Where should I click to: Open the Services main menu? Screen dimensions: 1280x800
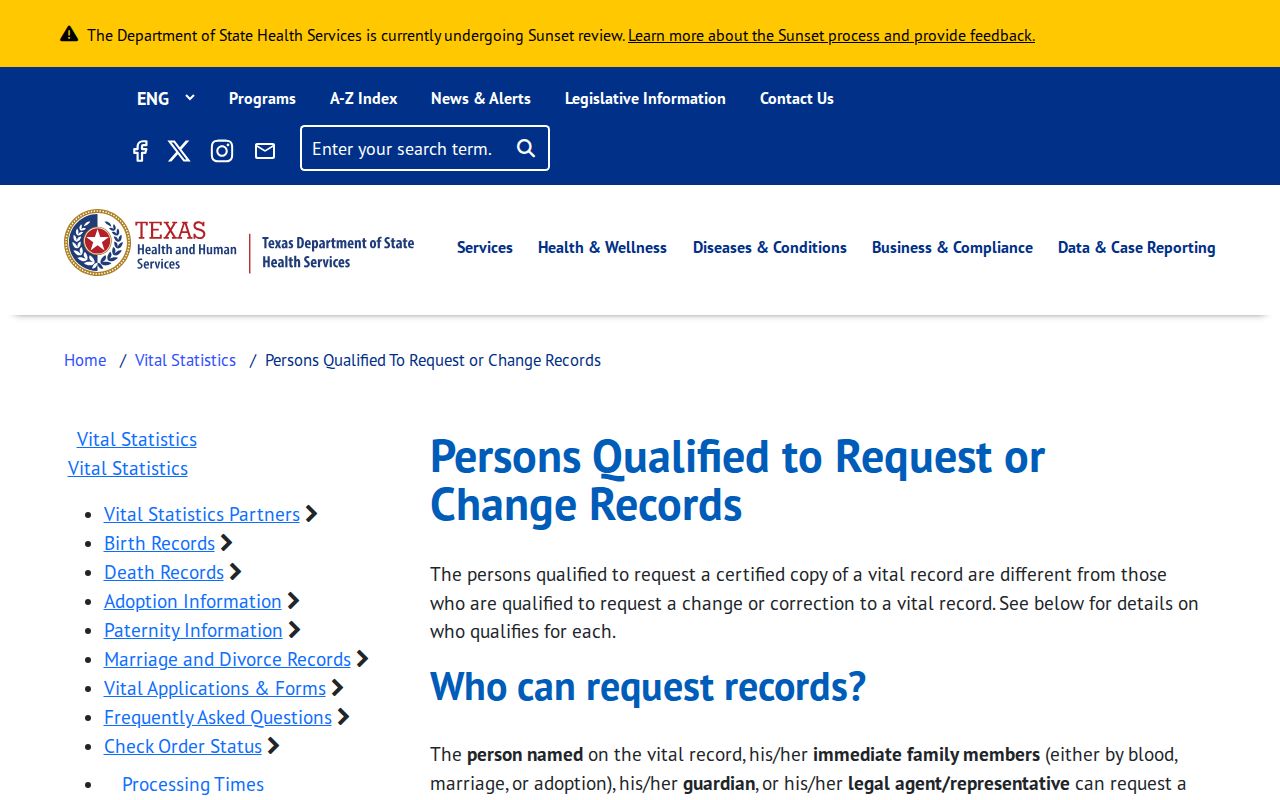tap(485, 247)
